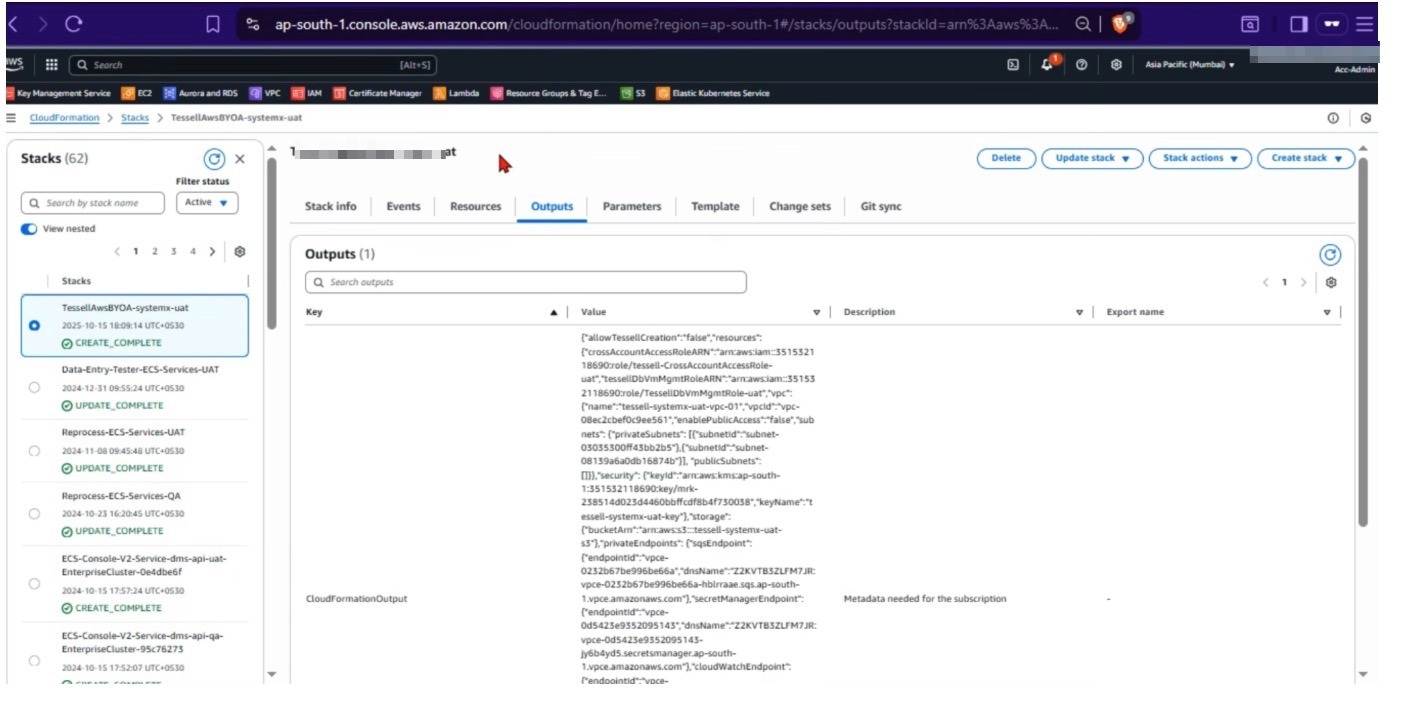This screenshot has width=1407, height=712.
Task: Open Stacks list preferences gear
Action: 240,252
